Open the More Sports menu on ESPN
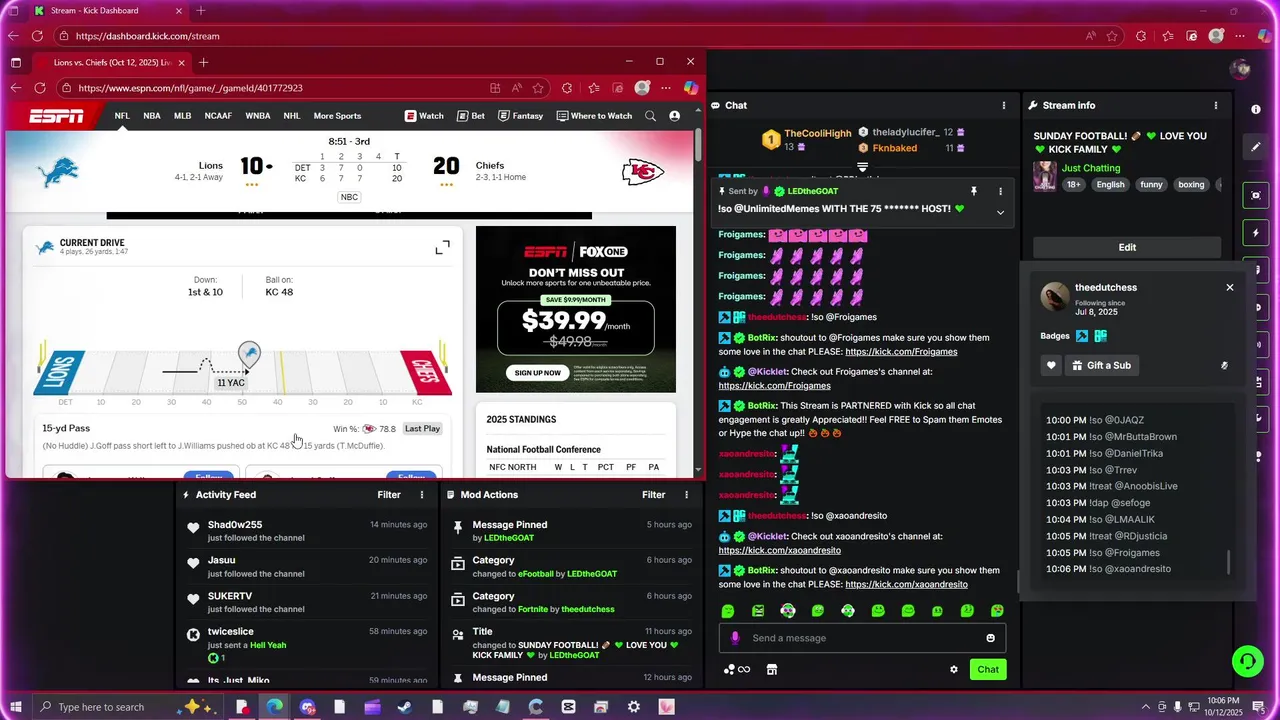Image resolution: width=1280 pixels, height=720 pixels. click(x=337, y=116)
